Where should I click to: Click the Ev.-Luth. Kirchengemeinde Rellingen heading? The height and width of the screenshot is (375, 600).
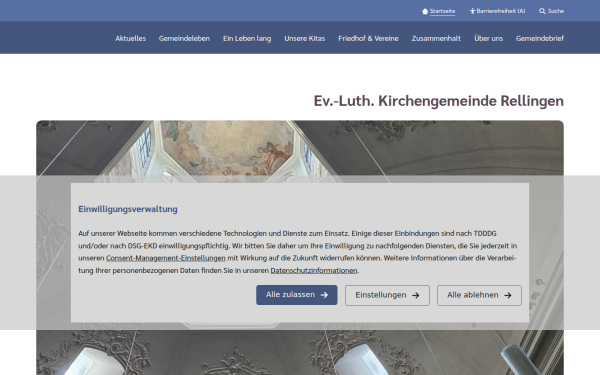439,101
